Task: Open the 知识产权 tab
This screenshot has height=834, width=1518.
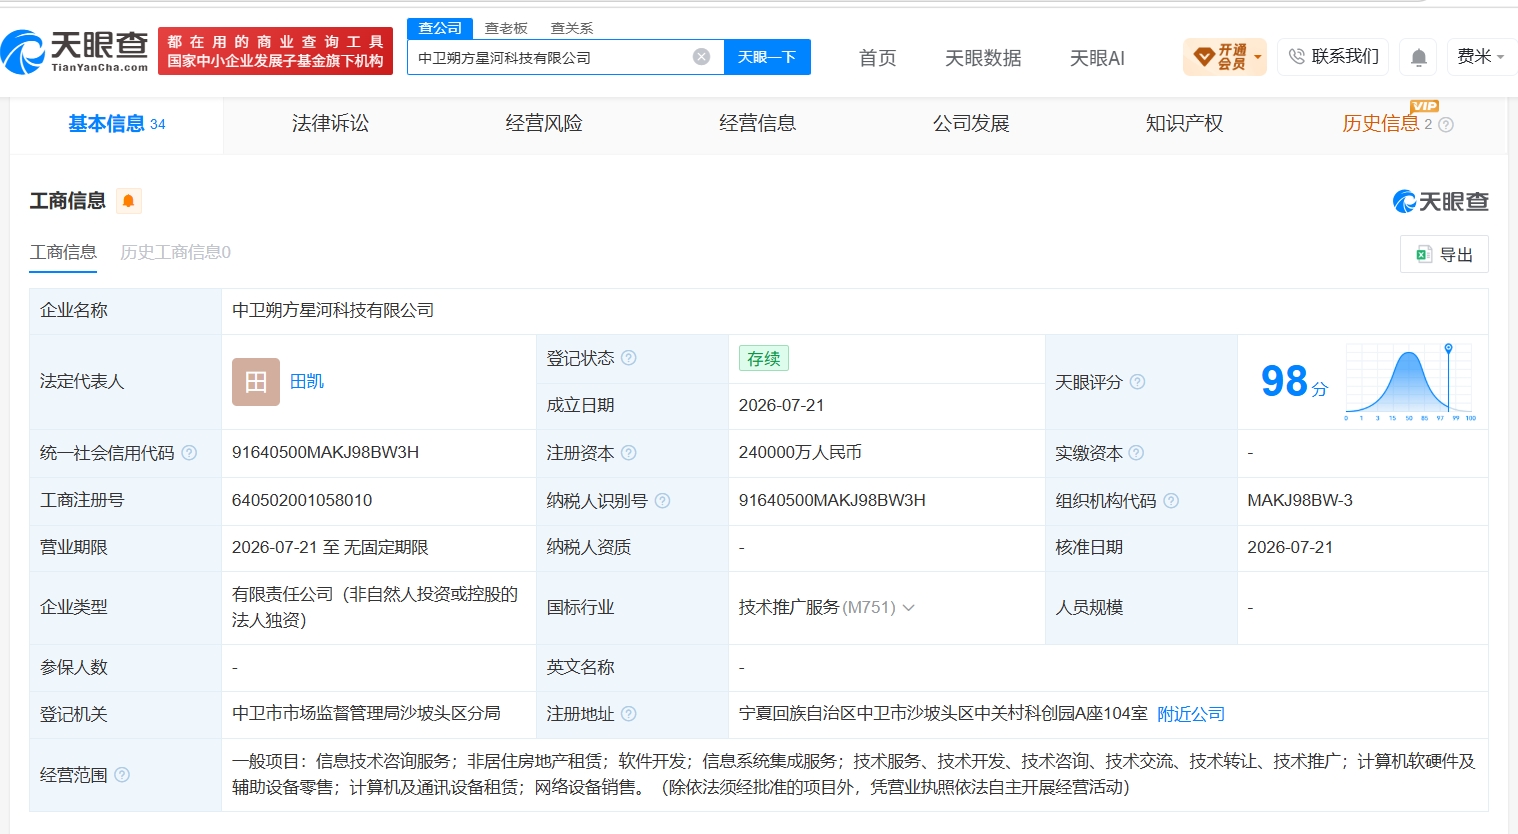Action: (1184, 124)
